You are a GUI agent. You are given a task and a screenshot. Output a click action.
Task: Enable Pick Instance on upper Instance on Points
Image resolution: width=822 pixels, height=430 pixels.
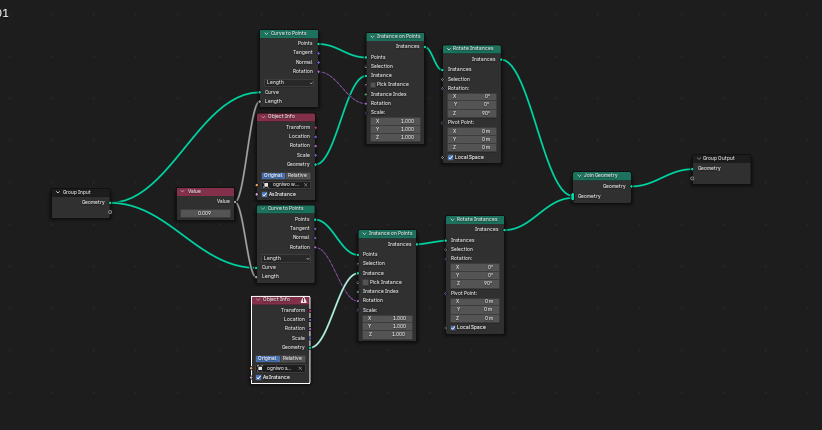point(374,84)
